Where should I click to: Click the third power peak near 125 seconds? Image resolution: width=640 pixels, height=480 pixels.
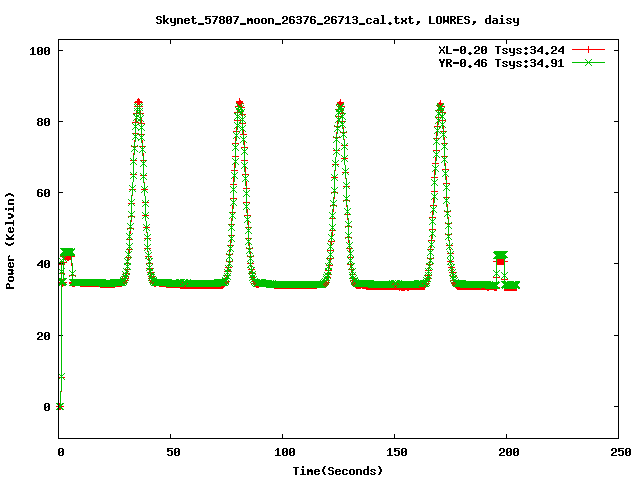pyautogui.click(x=340, y=103)
